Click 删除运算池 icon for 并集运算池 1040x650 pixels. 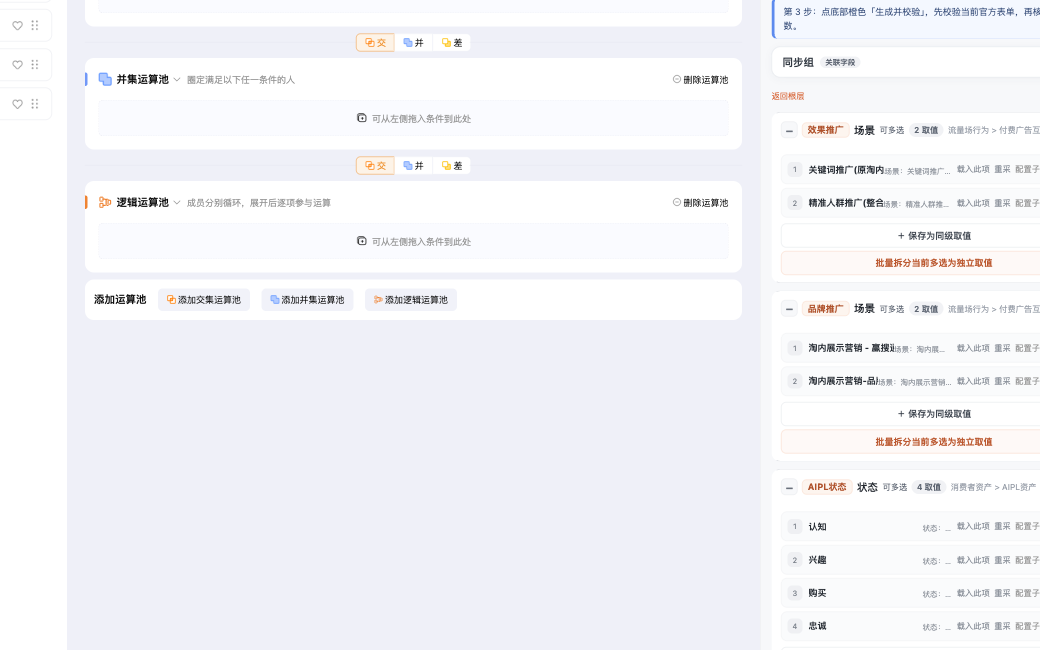click(677, 79)
